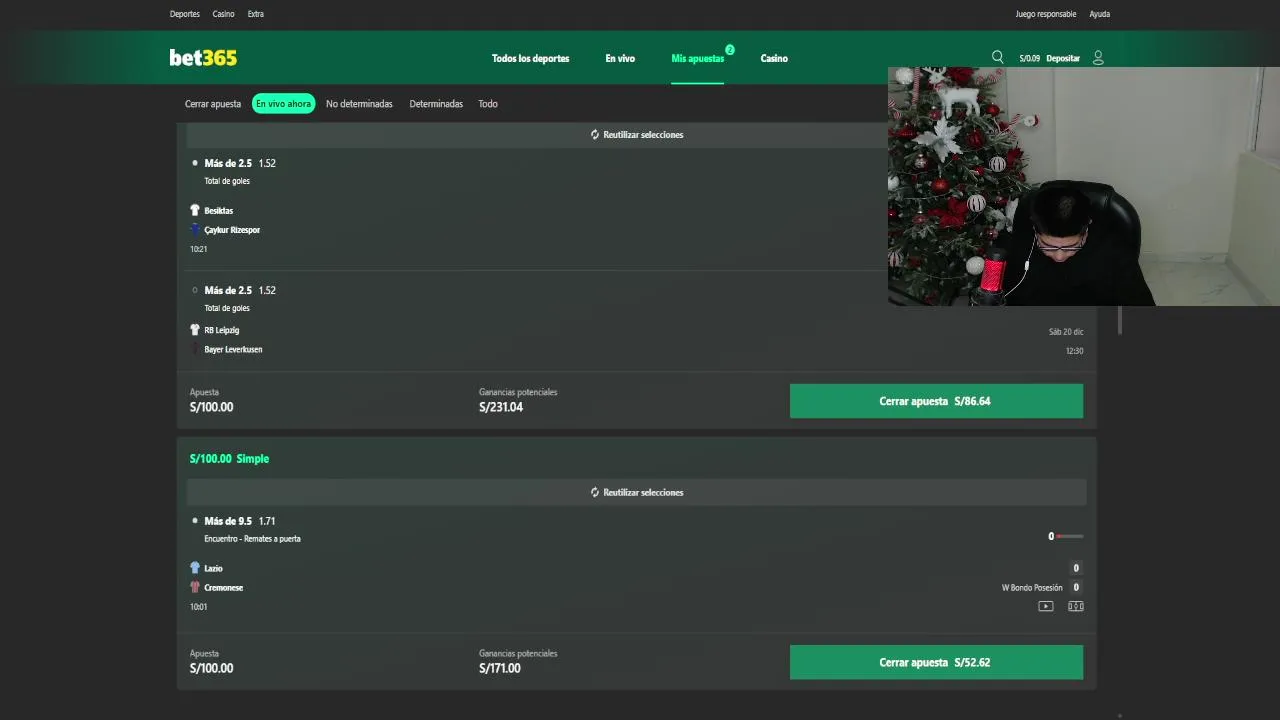Viewport: 1280px width, 720px height.
Task: Click the W Bondo Posesión label
Action: [1032, 587]
